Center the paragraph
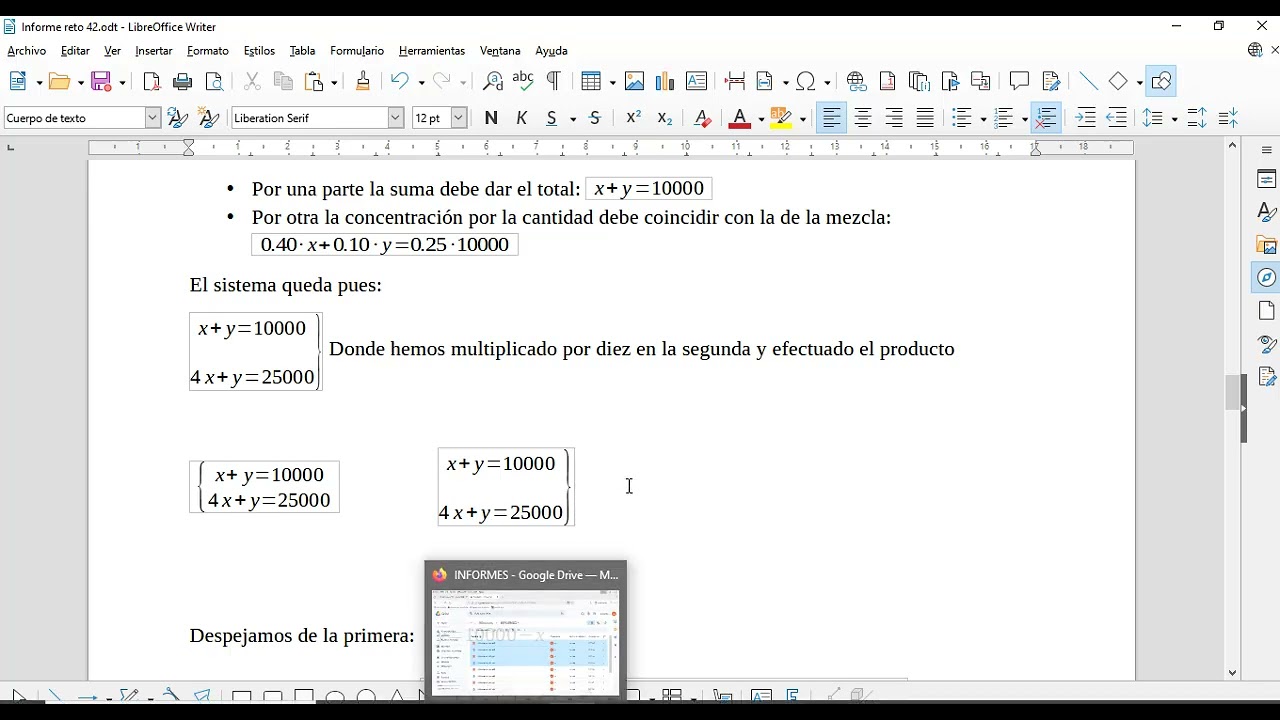The image size is (1280, 720). tap(863, 118)
